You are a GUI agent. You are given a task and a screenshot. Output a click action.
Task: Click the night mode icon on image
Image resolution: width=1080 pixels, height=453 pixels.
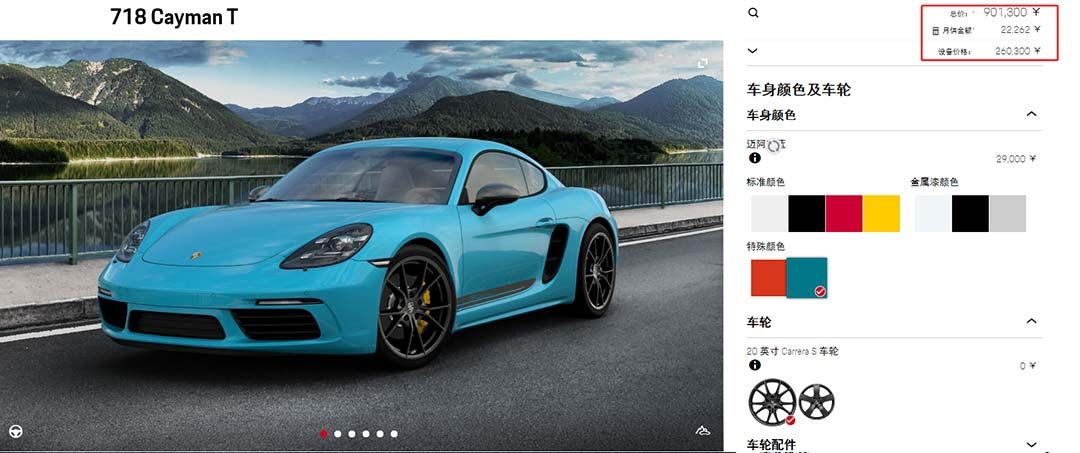(703, 431)
